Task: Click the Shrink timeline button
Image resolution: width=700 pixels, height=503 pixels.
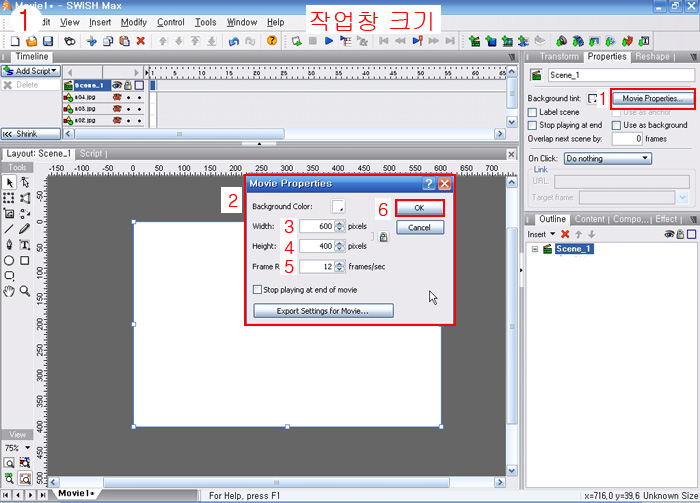Action: pyautogui.click(x=31, y=134)
